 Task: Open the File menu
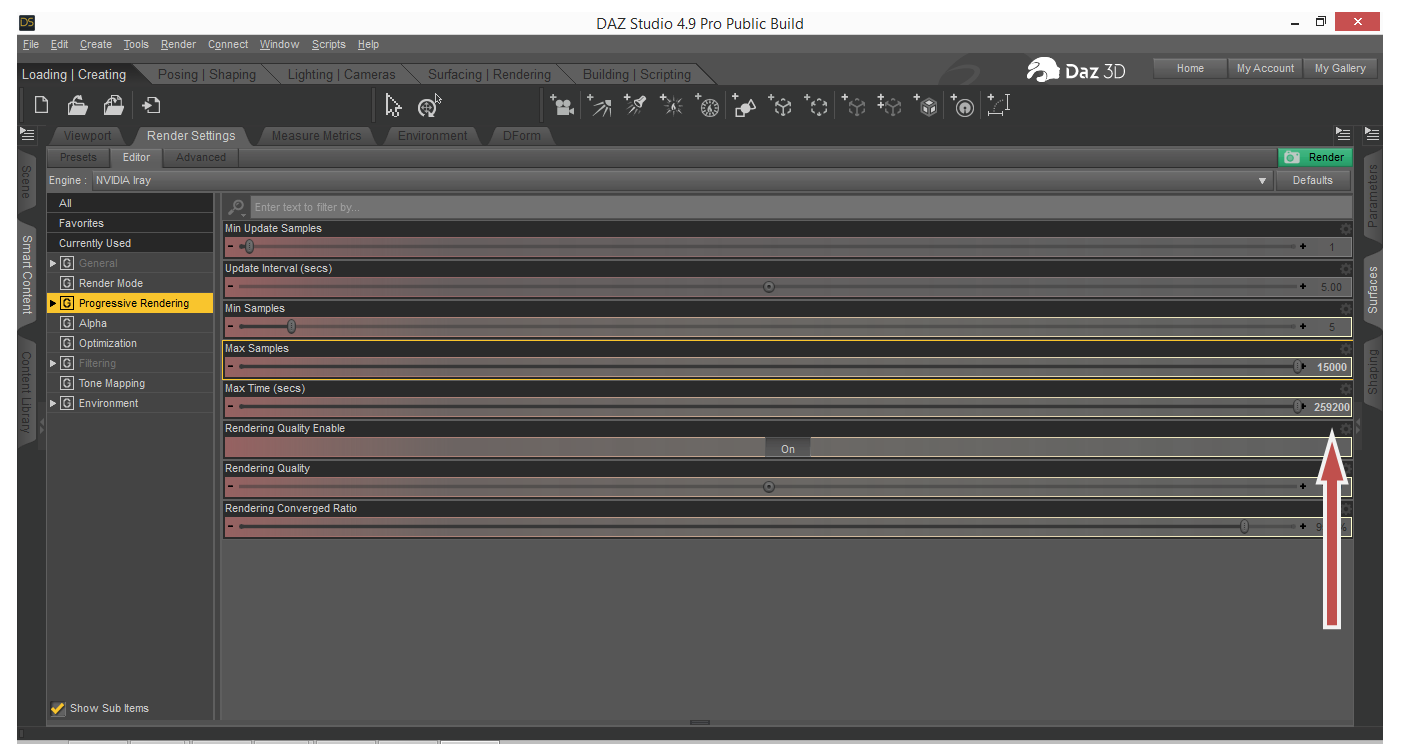coord(30,44)
